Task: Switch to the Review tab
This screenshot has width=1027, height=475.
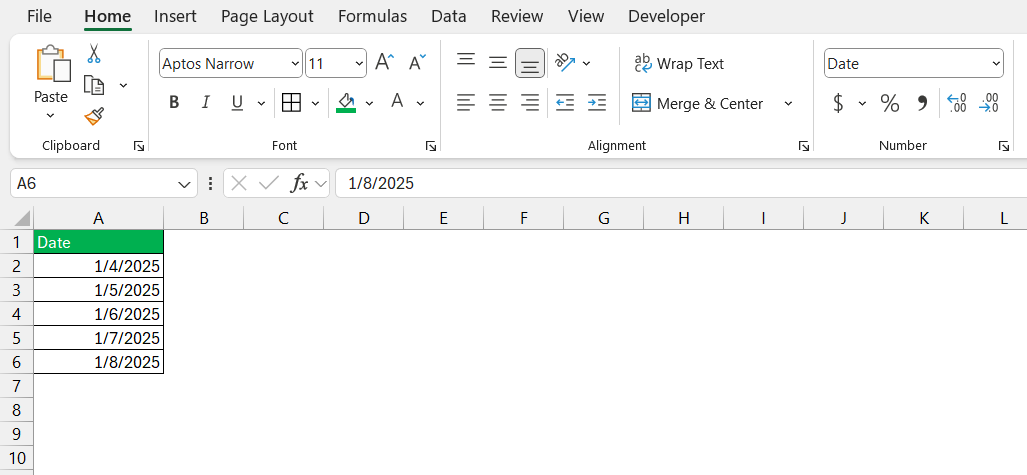Action: pyautogui.click(x=517, y=16)
